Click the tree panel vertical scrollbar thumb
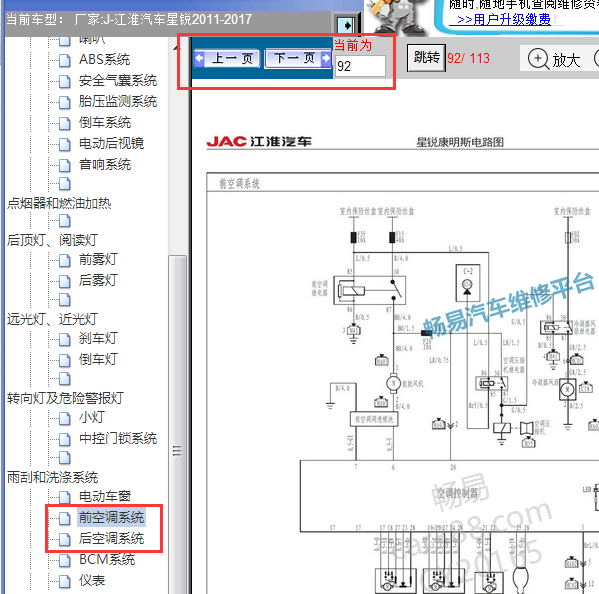The image size is (599, 594). 178,424
